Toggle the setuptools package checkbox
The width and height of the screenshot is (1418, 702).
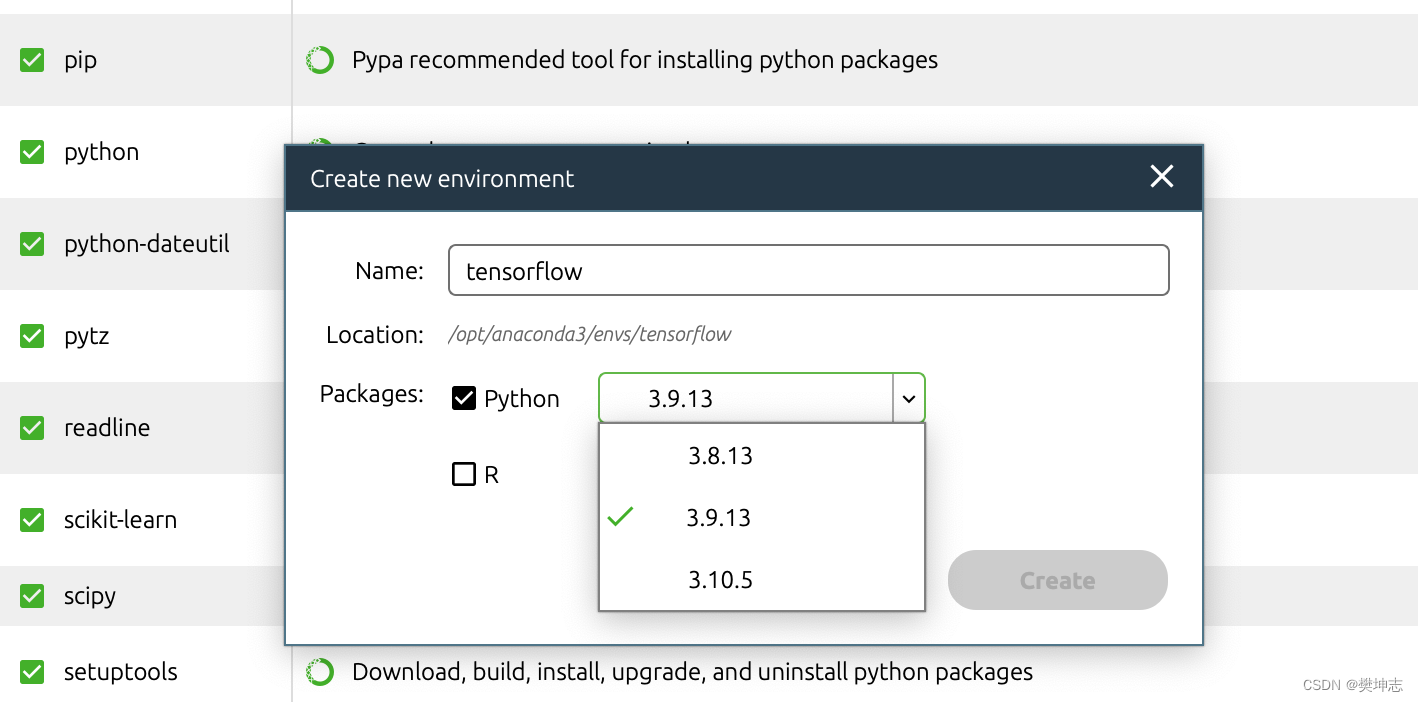pyautogui.click(x=32, y=672)
